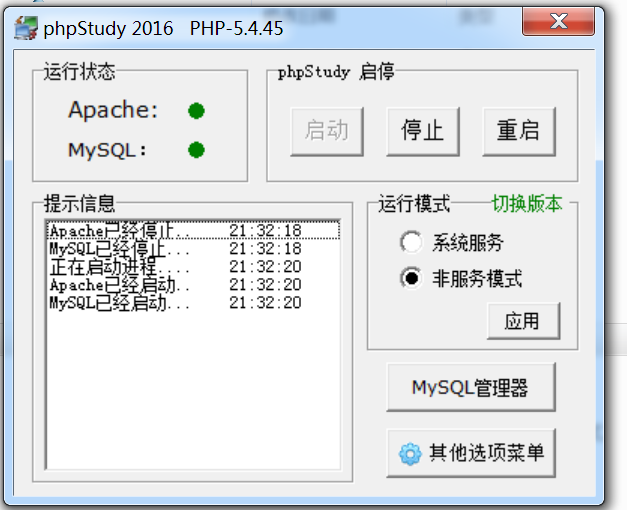Stop services with the 停止 button

(x=423, y=131)
